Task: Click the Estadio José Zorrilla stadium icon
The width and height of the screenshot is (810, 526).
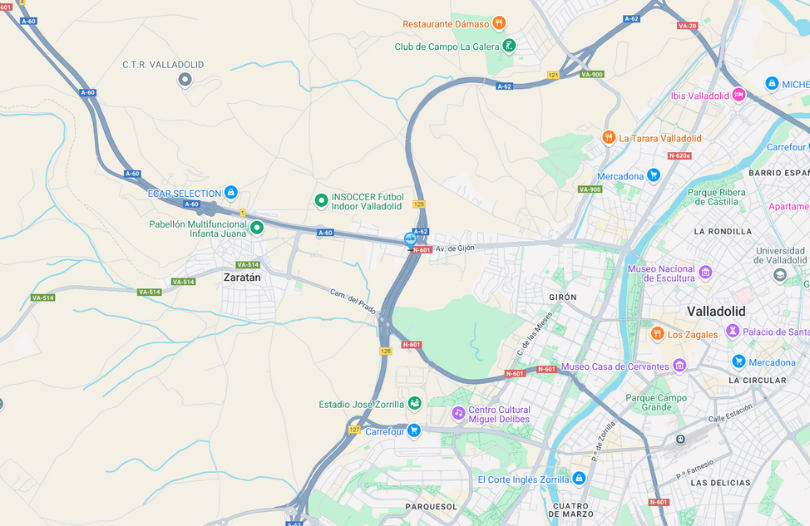Action: coord(414,403)
